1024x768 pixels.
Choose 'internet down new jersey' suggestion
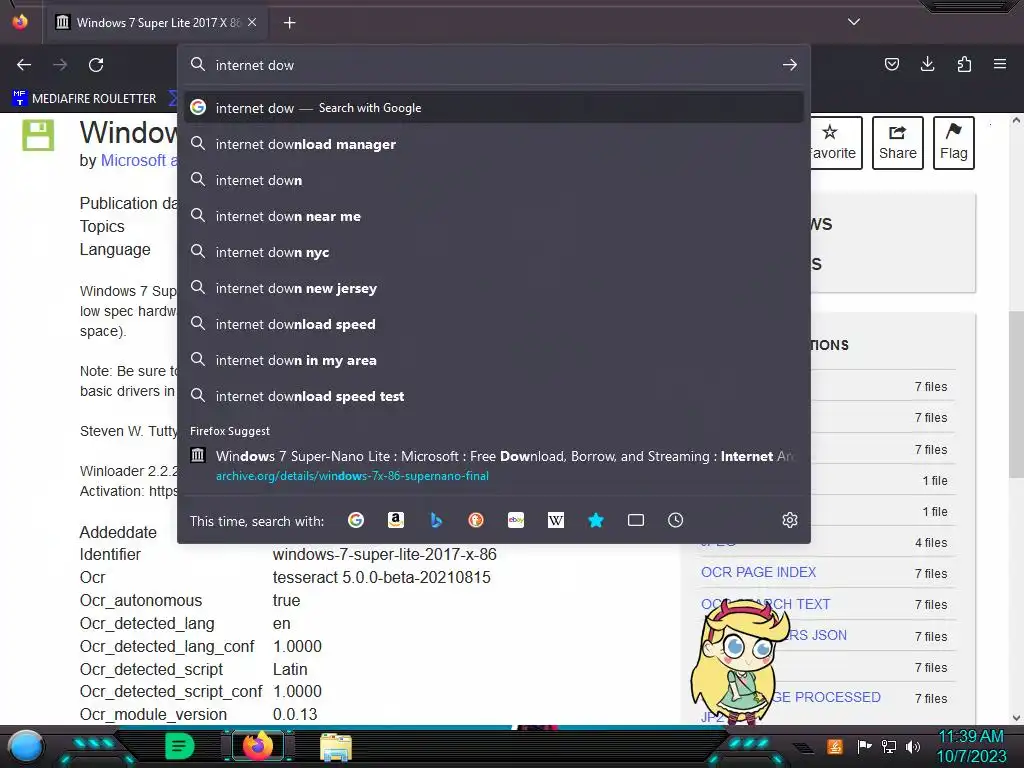click(x=494, y=288)
